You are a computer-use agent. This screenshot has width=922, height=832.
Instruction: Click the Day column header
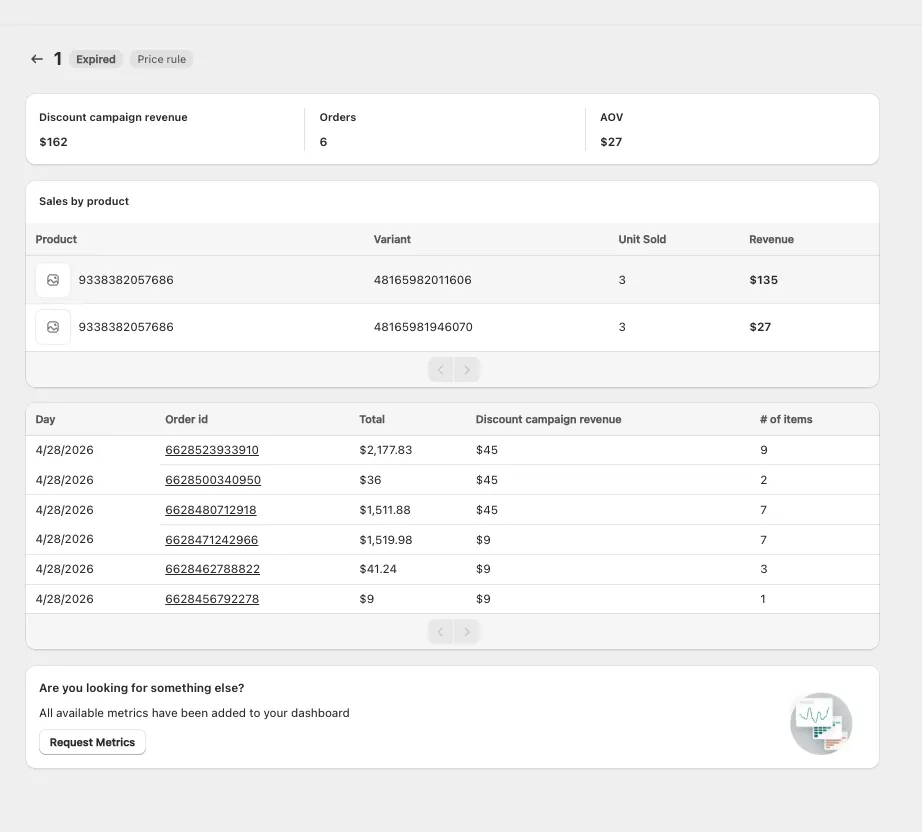45,419
